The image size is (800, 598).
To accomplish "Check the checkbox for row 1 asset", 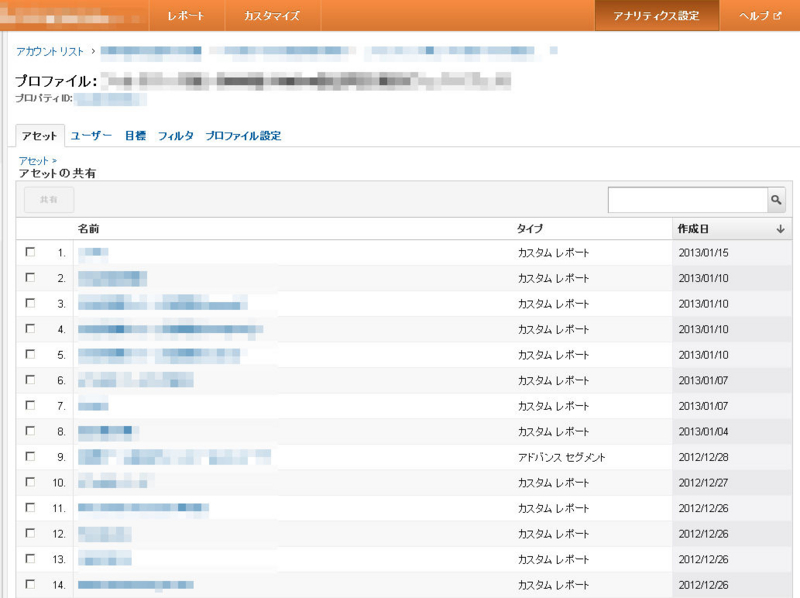I will coord(31,253).
